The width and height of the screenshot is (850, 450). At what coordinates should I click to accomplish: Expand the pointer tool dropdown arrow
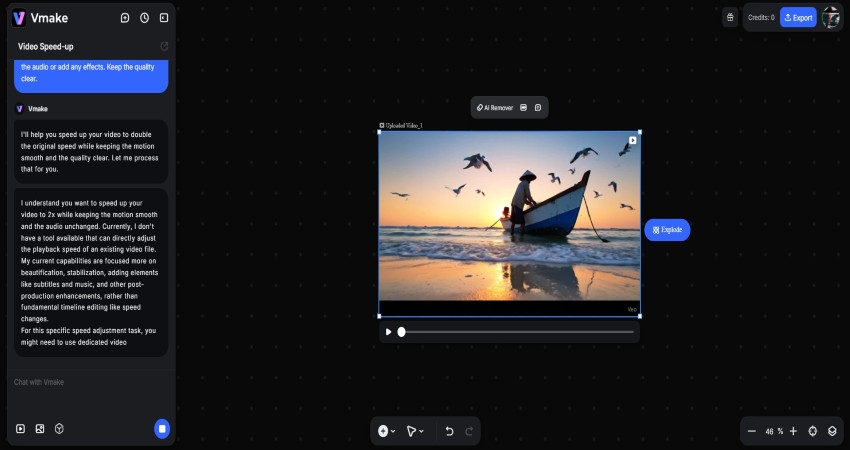coord(421,432)
